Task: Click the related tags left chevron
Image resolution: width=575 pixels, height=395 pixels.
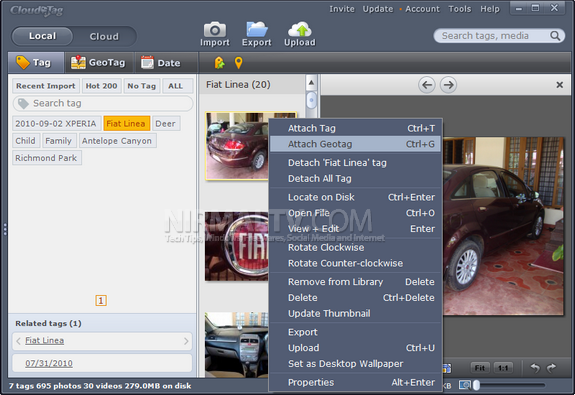Action: click(18, 341)
